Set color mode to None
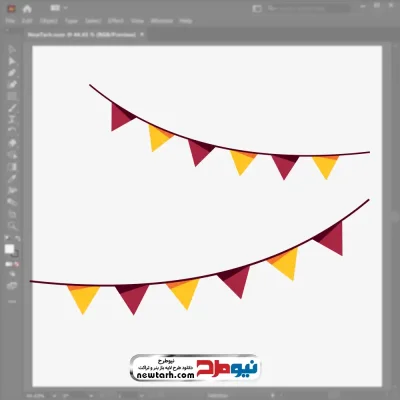400x400 pixels. pyautogui.click(x=17, y=264)
